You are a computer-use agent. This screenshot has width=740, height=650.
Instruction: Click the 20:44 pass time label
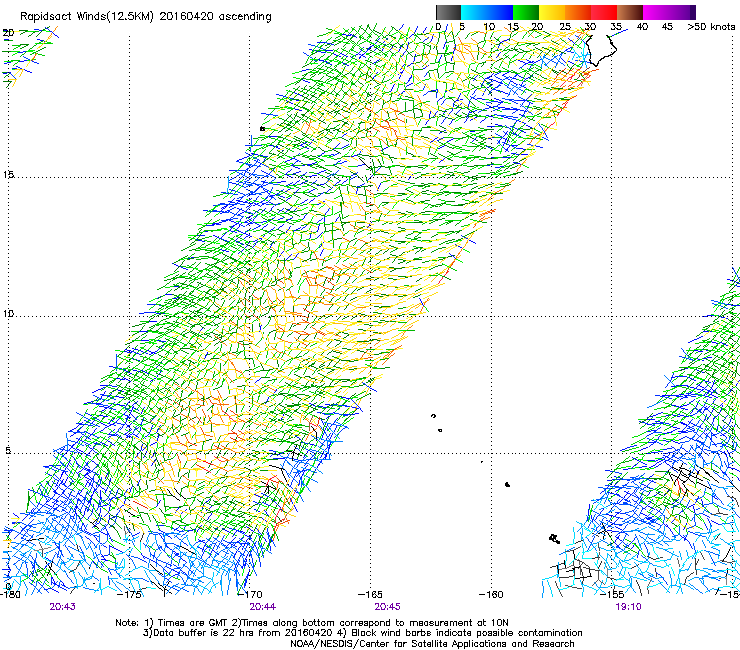coord(263,607)
